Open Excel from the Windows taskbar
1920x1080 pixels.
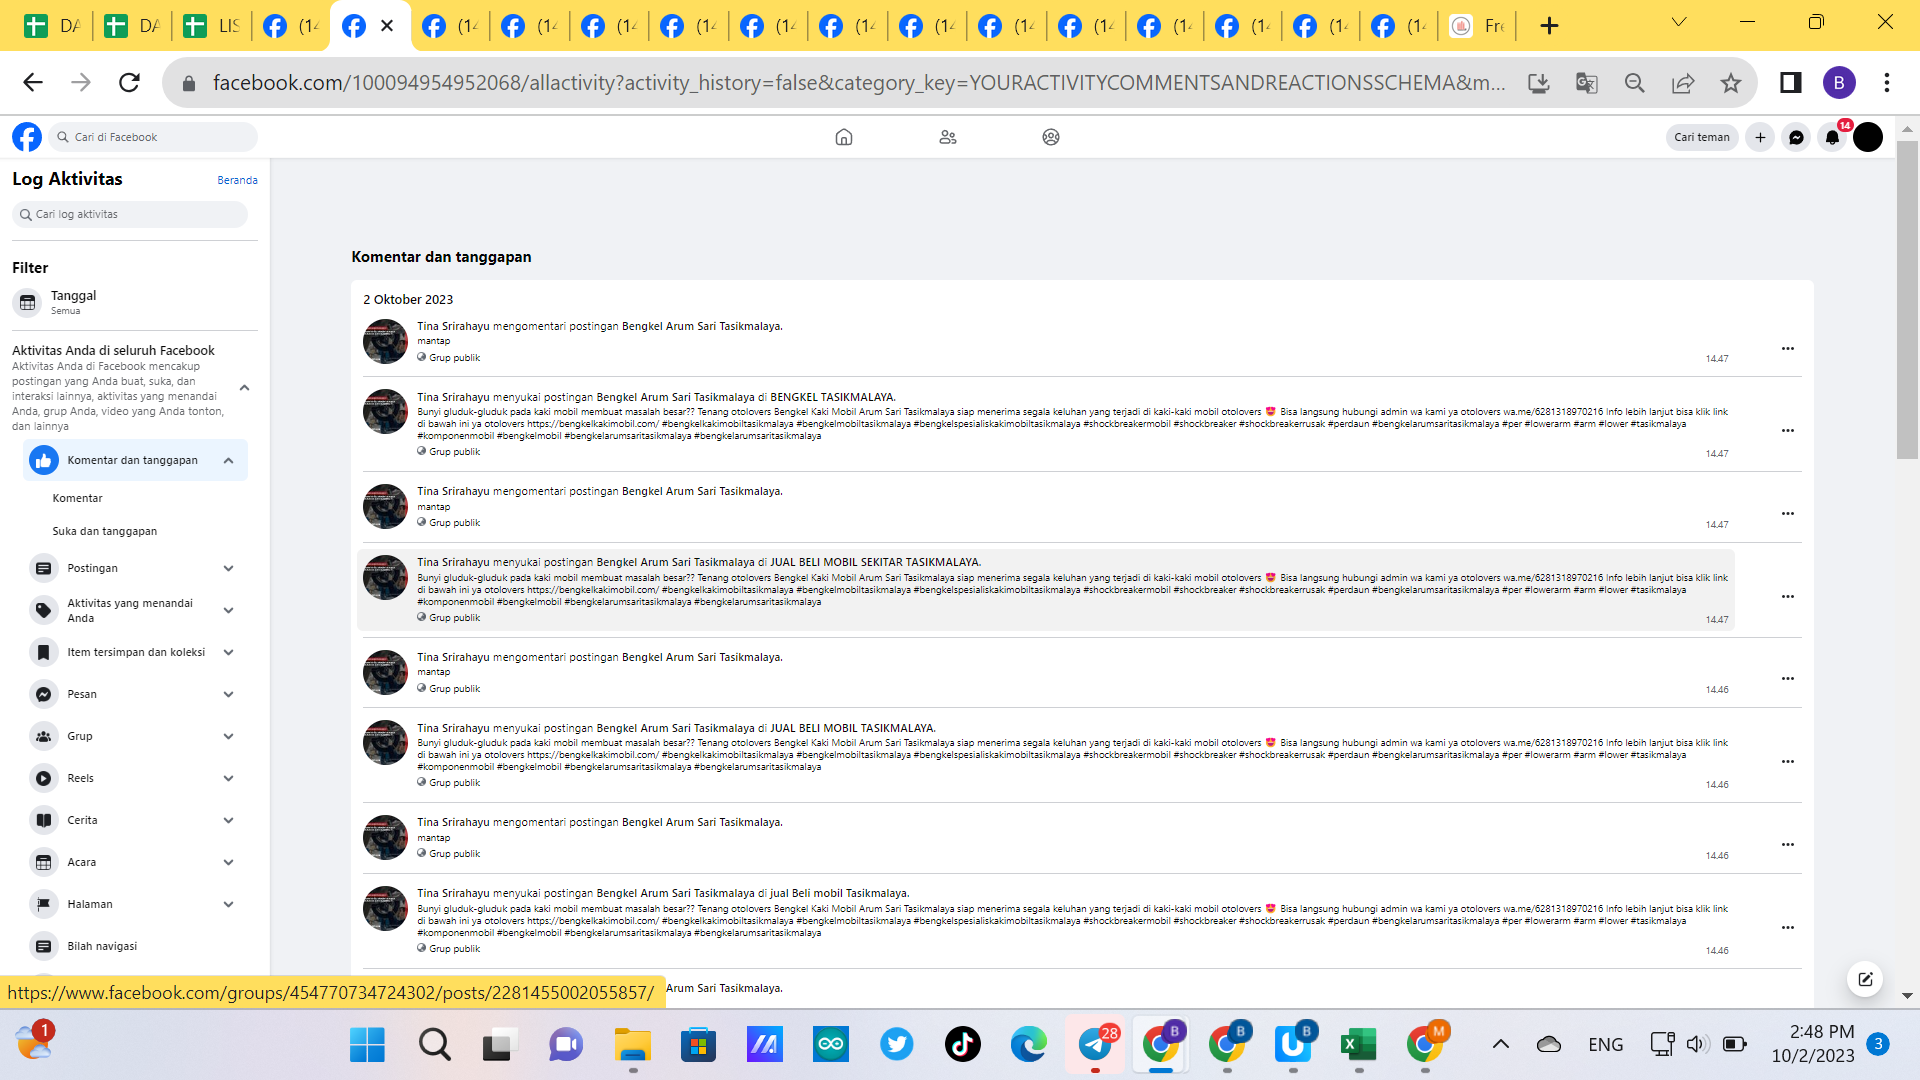pos(1359,1044)
